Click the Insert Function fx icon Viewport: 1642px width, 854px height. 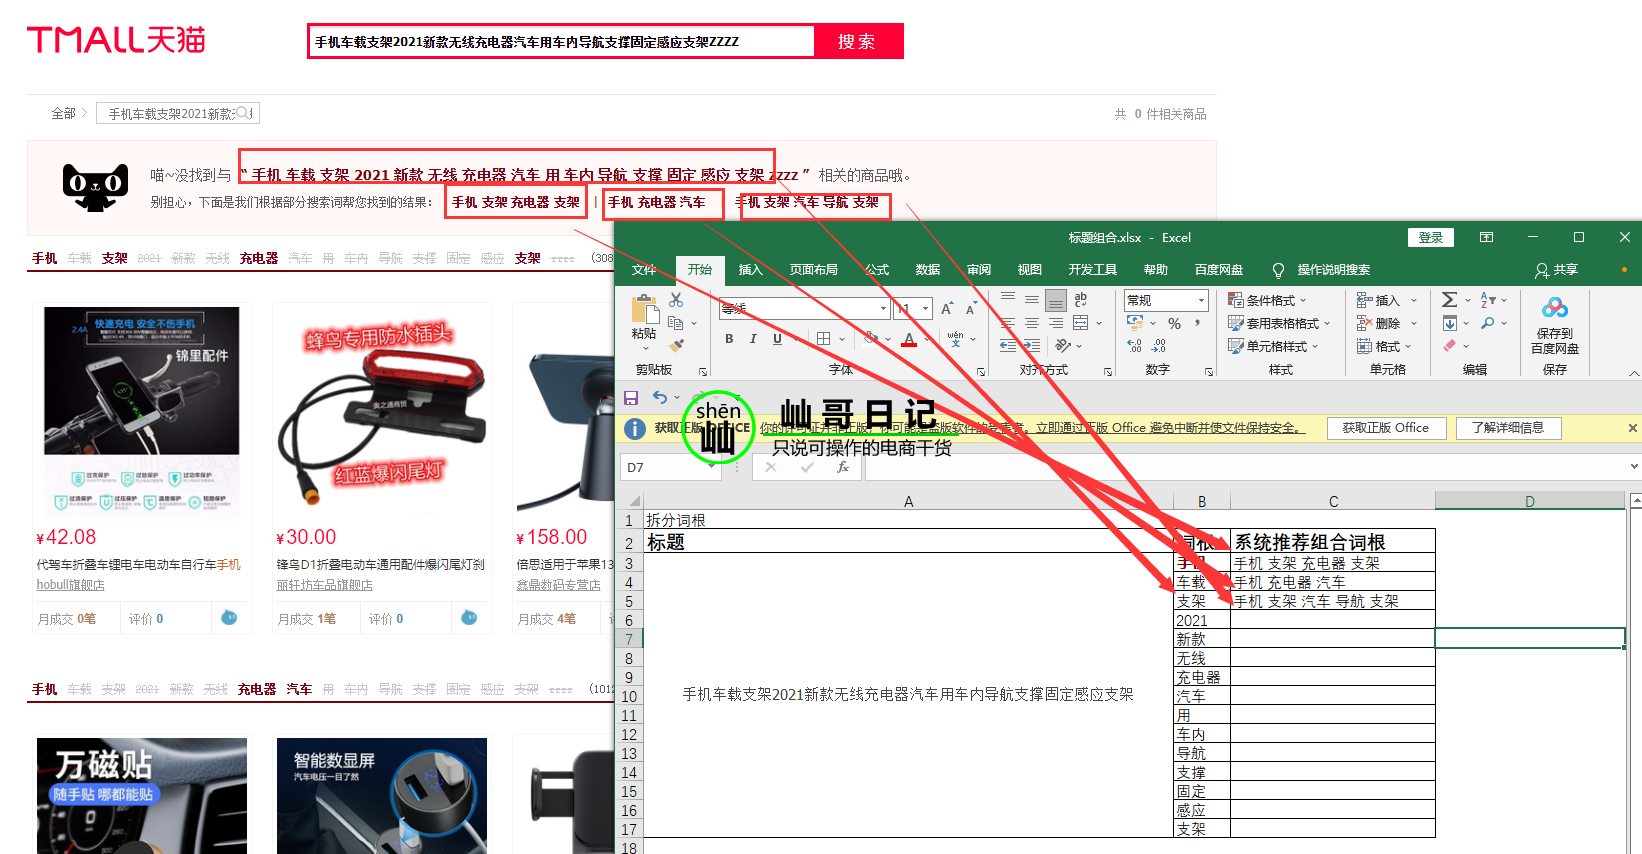(x=843, y=467)
